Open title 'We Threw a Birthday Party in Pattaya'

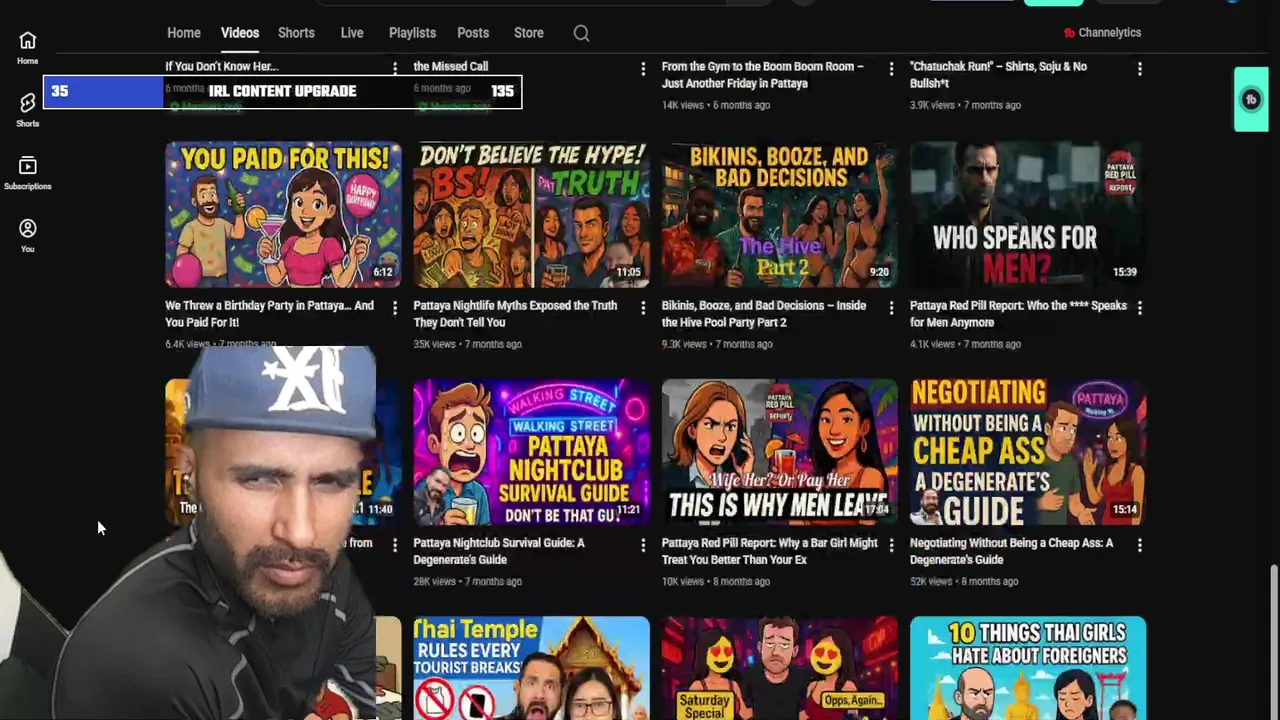coord(269,314)
